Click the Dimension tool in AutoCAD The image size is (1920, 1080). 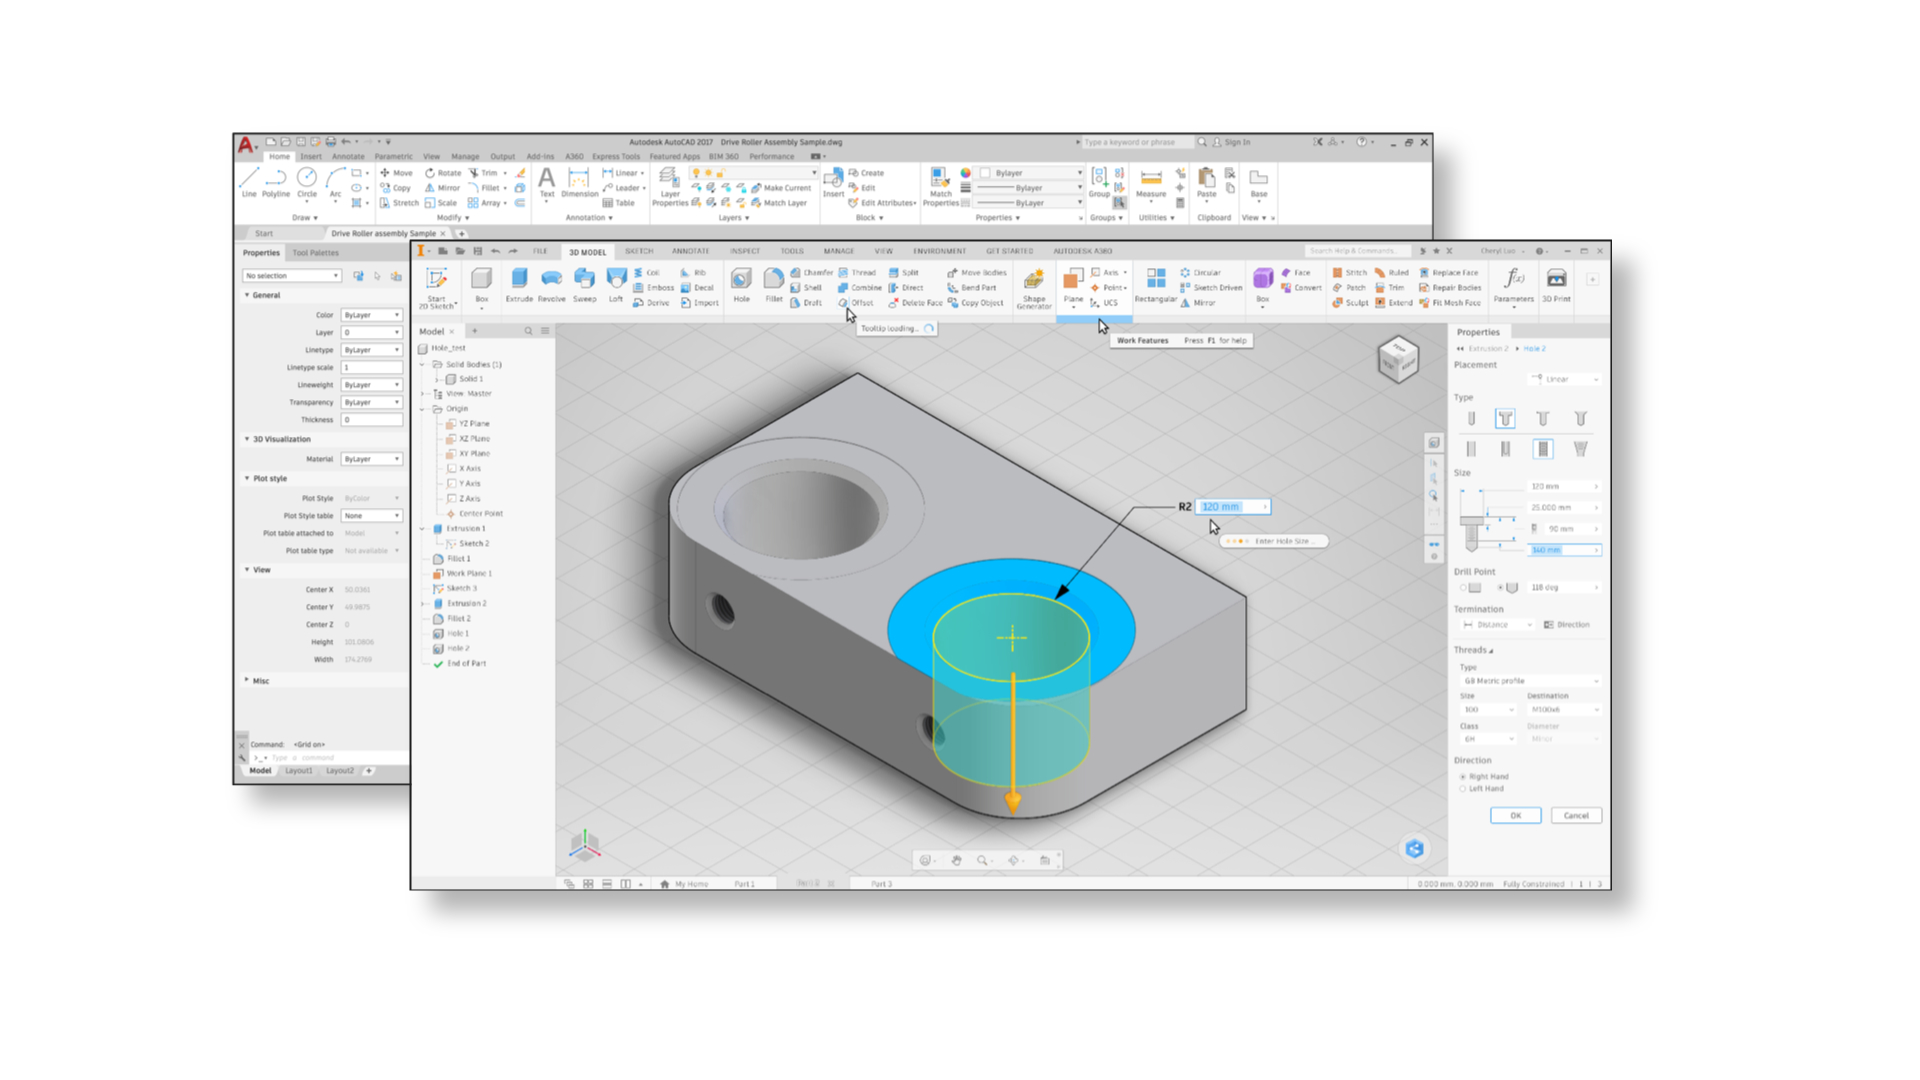pos(579,183)
